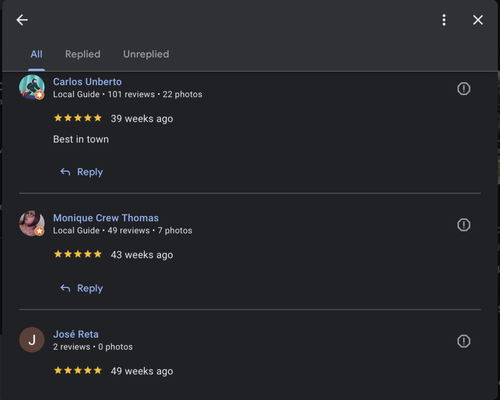Report Monique Crew Thomas's review
The image size is (500, 400).
click(463, 225)
